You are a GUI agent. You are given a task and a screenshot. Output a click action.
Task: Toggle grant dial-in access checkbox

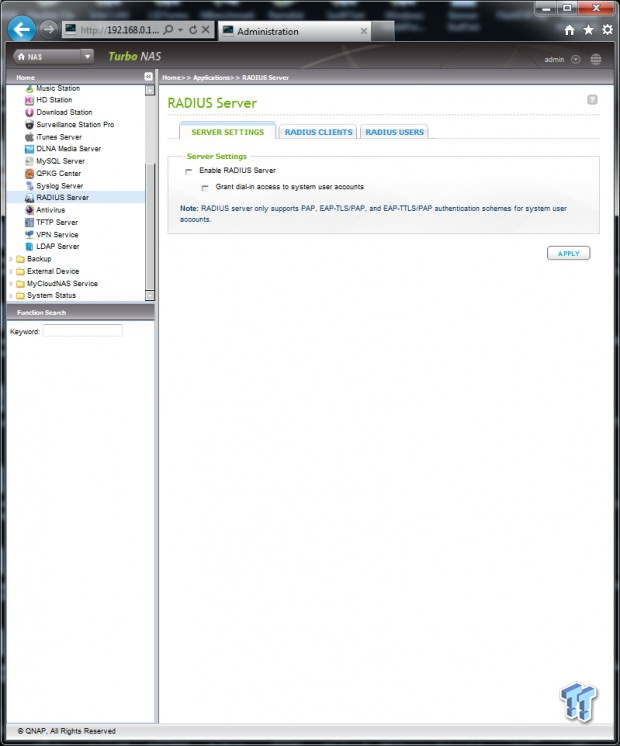[205, 188]
